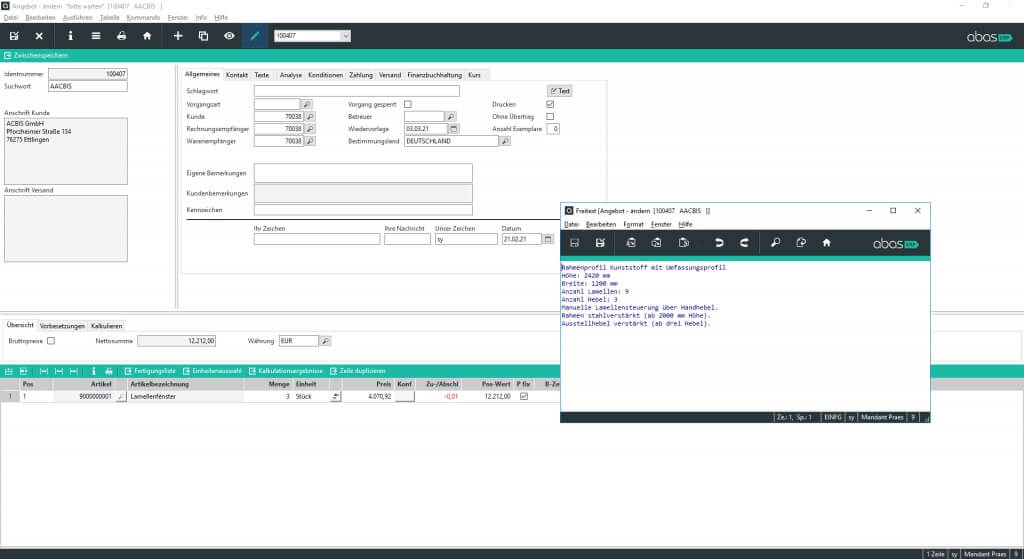Click the save icon in main toolbar
This screenshot has width=1024, height=559.
pyautogui.click(x=14, y=36)
